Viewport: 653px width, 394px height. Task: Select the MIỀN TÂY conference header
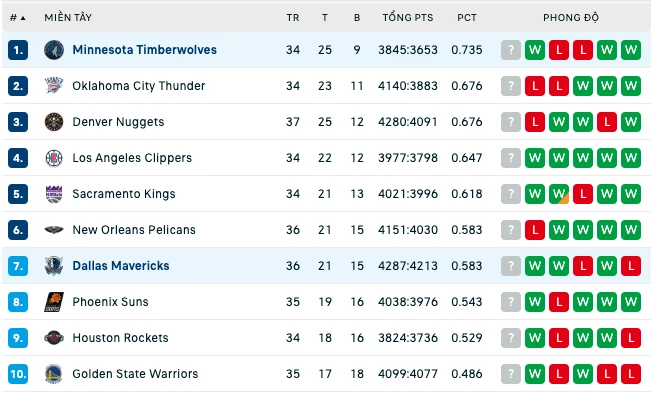(x=68, y=17)
